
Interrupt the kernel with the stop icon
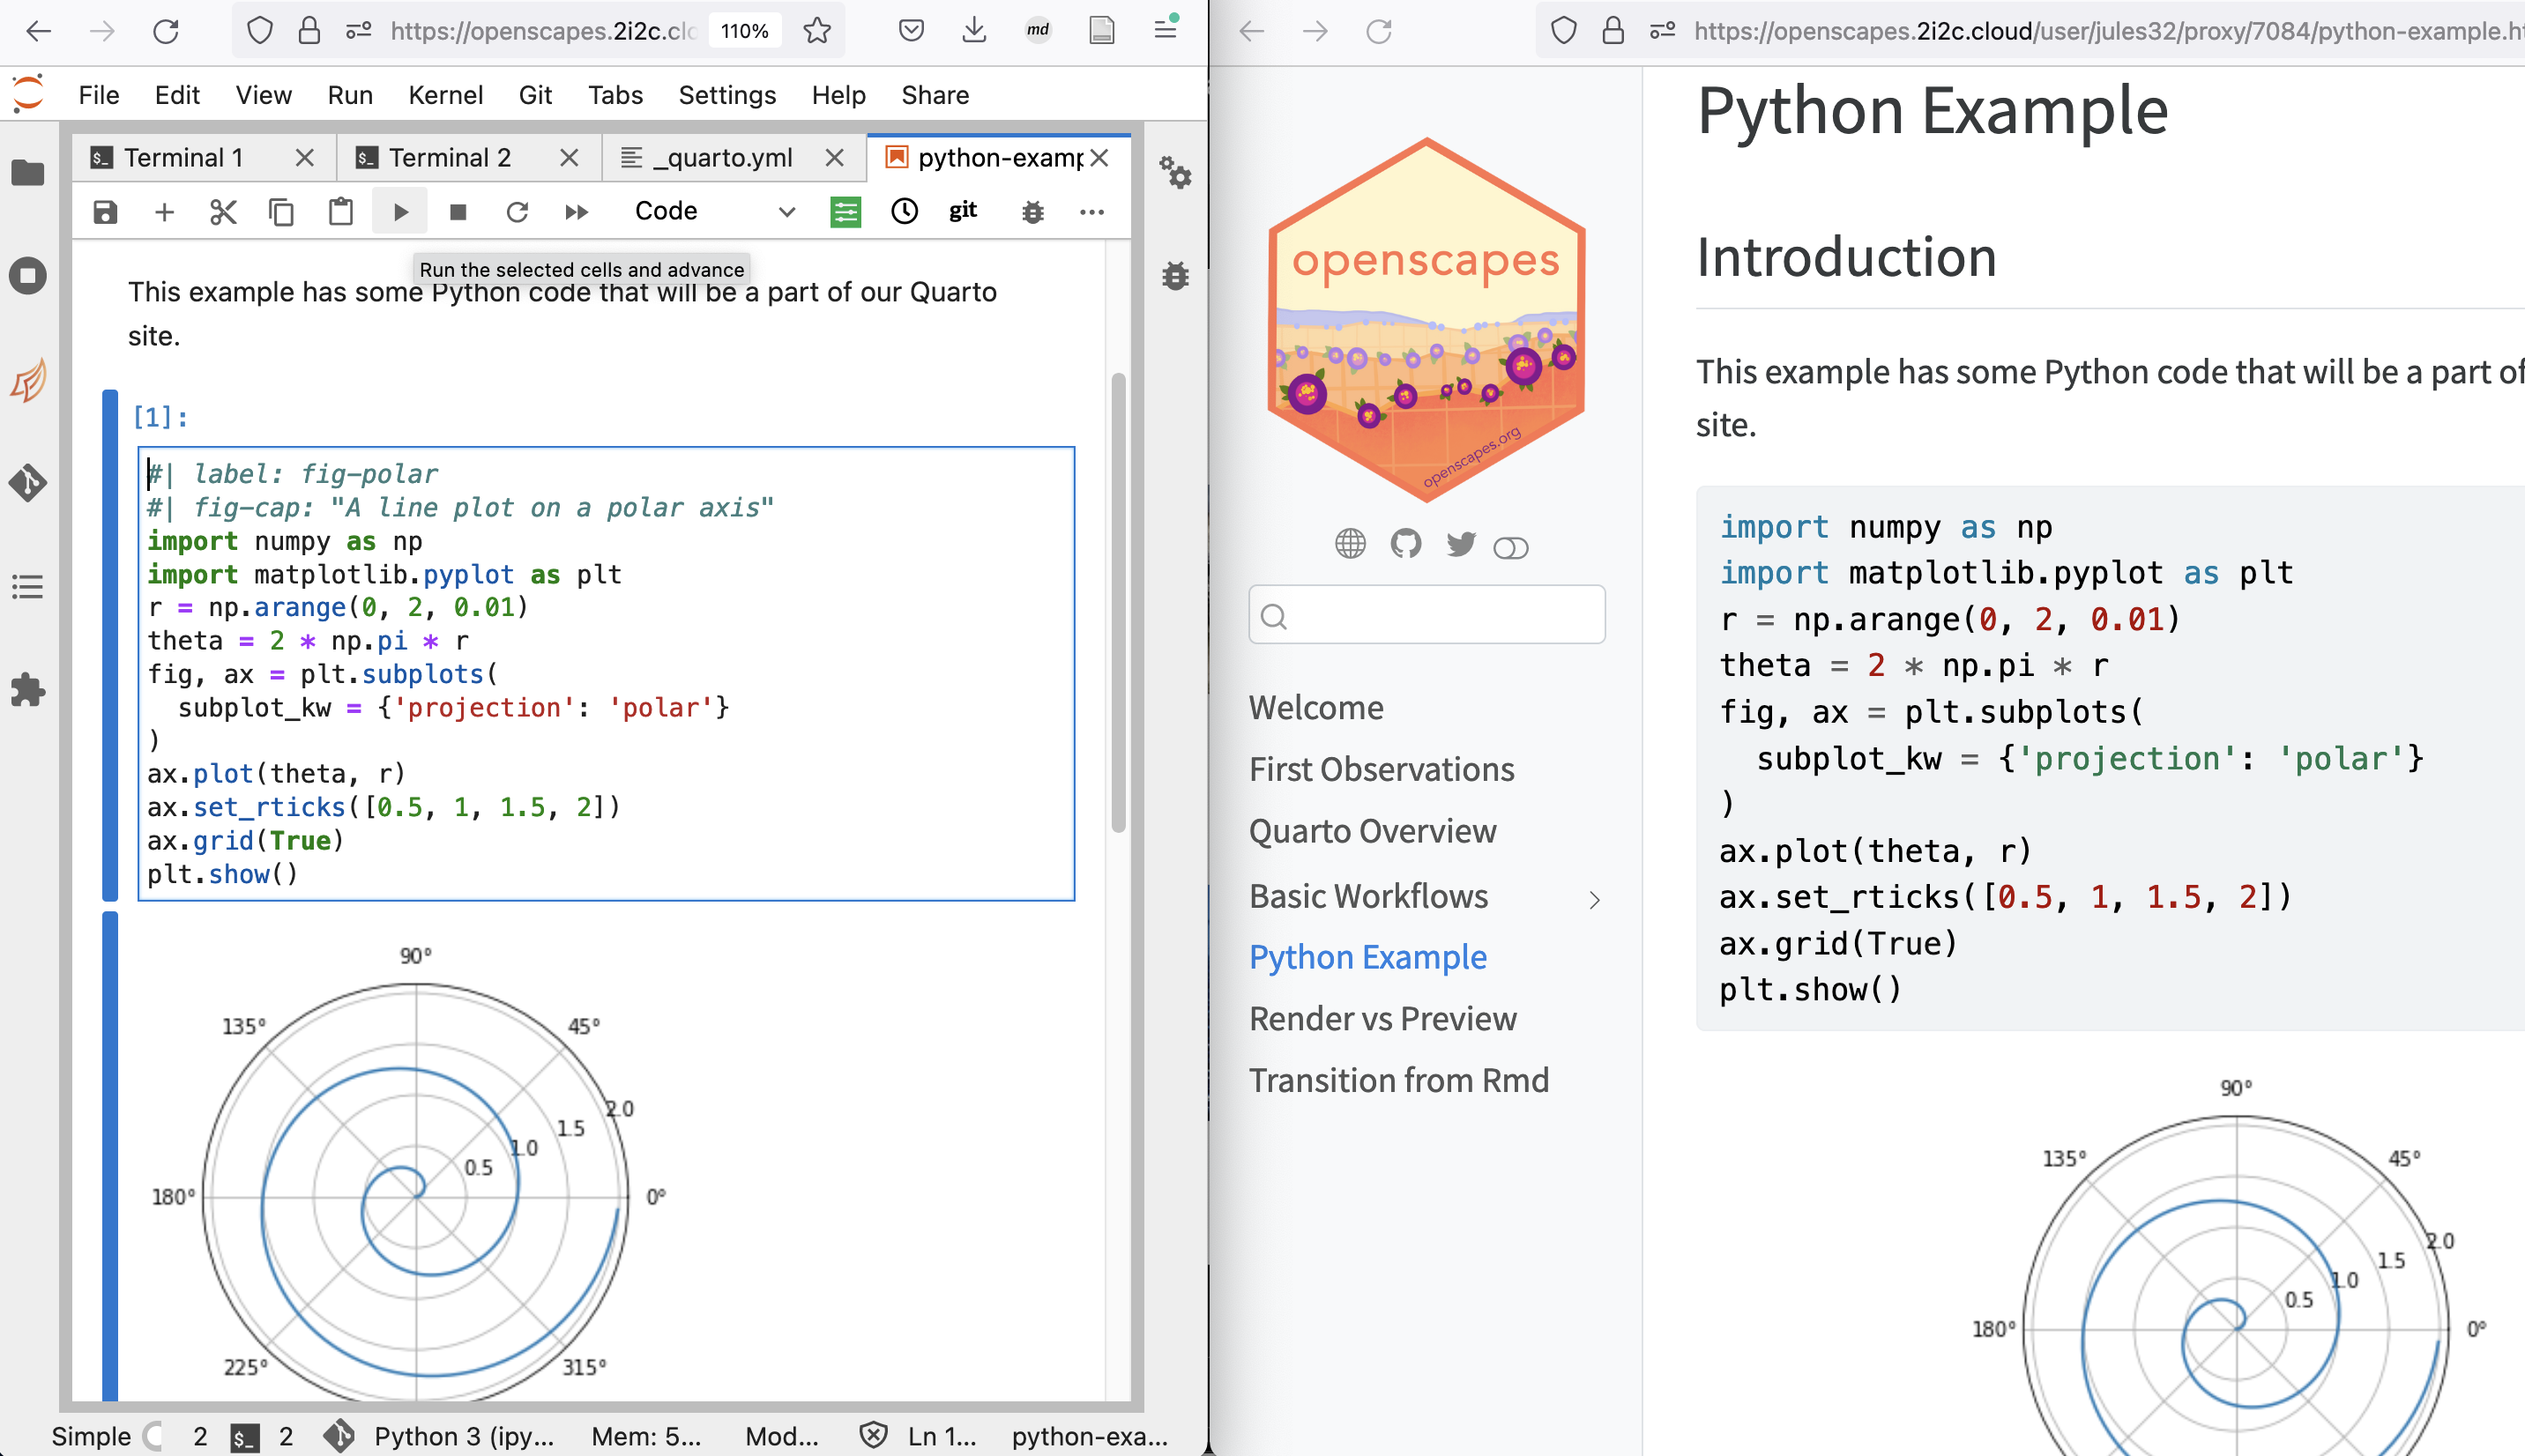point(458,212)
